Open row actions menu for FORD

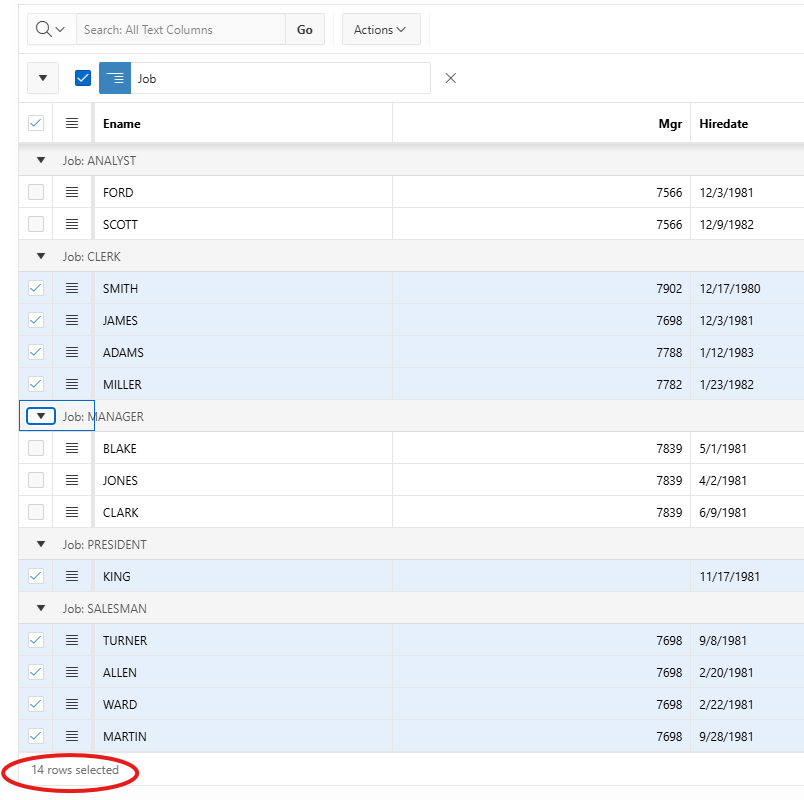click(72, 192)
